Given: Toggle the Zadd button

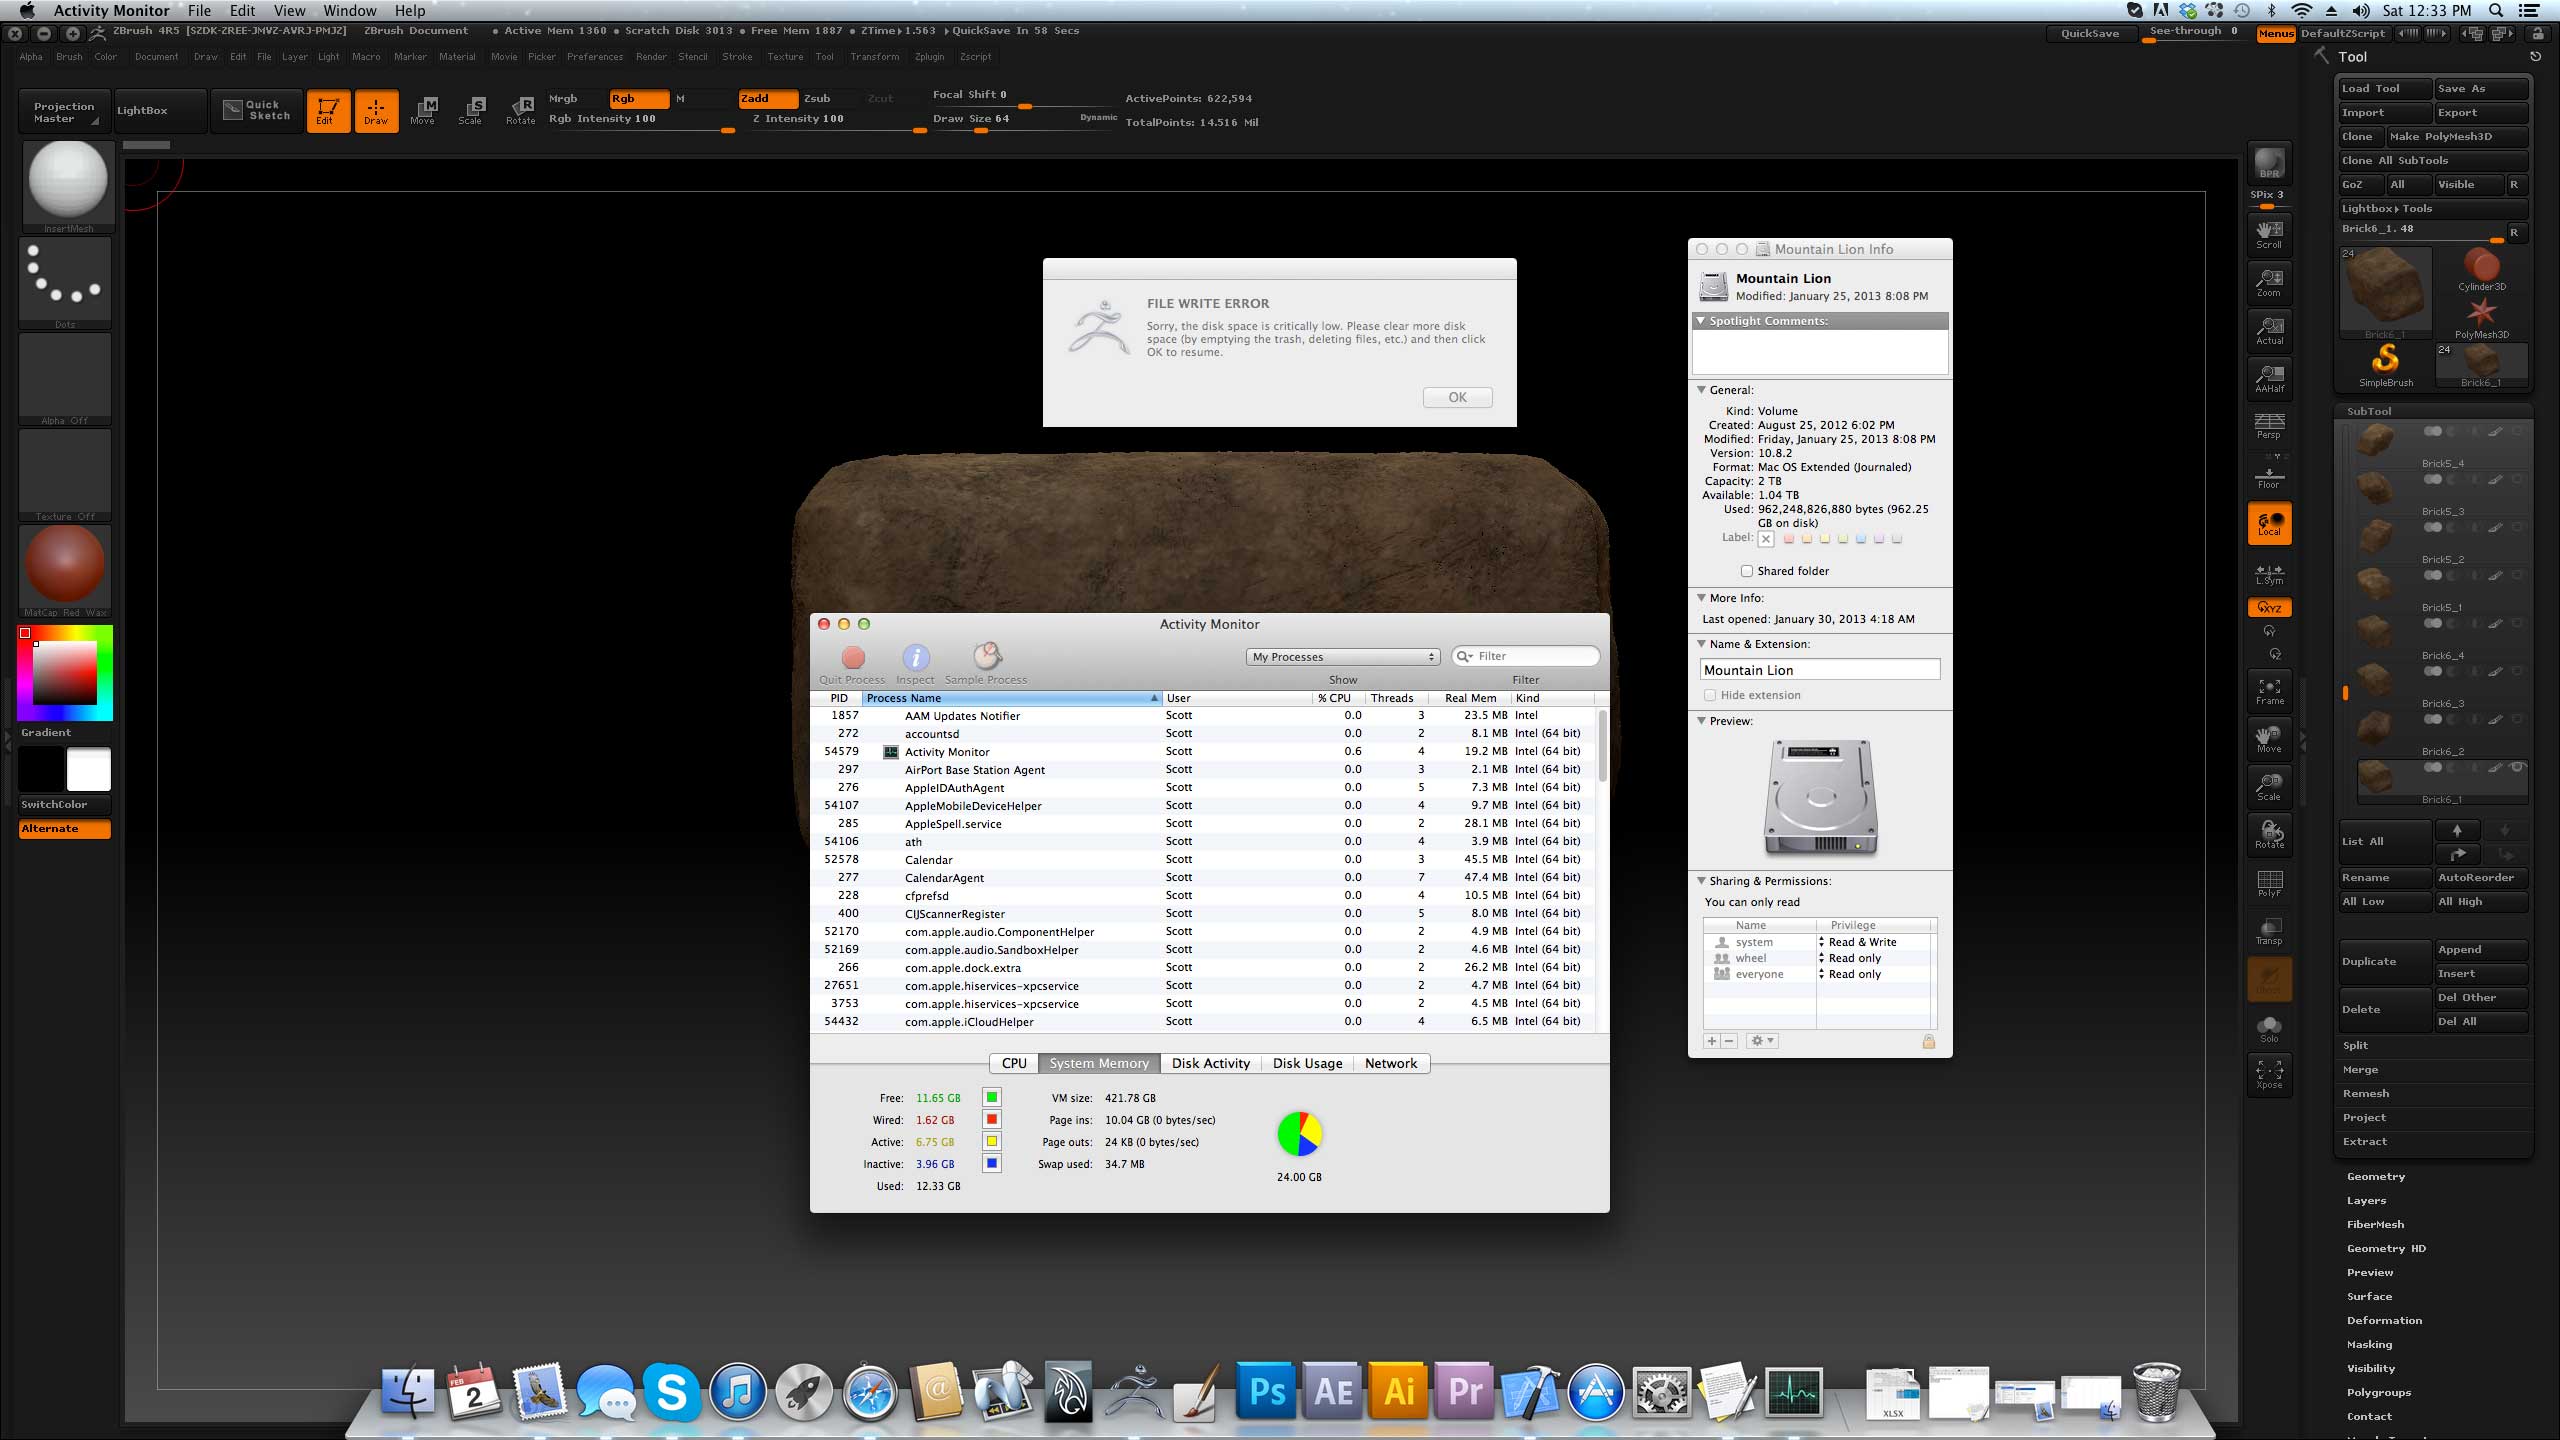Looking at the screenshot, I should [768, 99].
